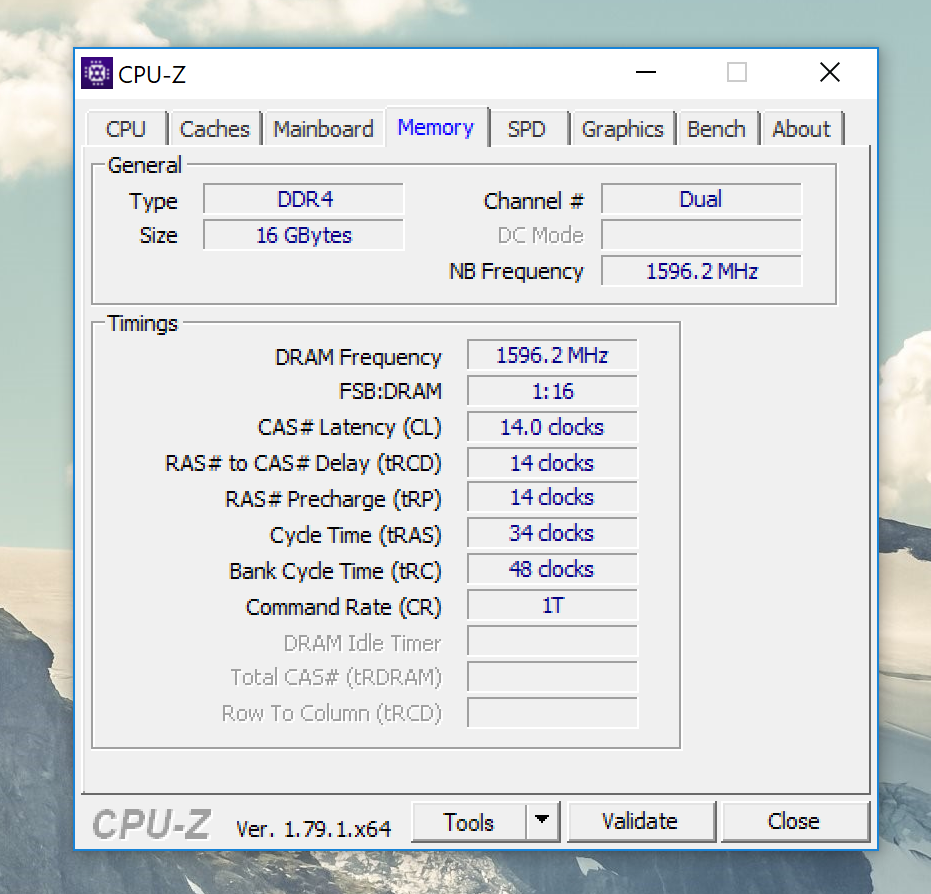Open the Graphics tab
Image resolution: width=931 pixels, height=894 pixels.
[x=622, y=128]
